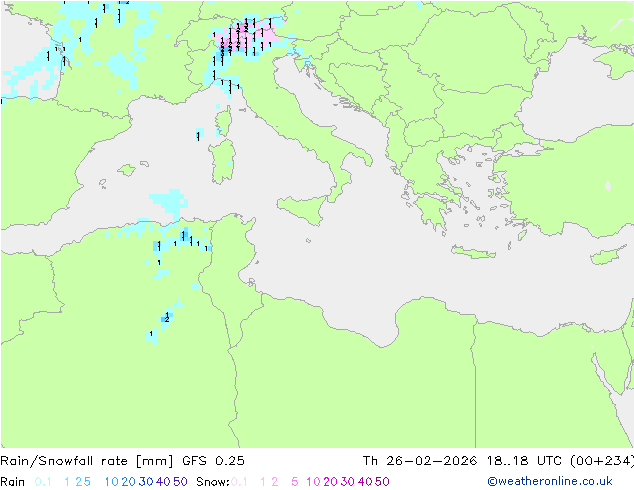Pick the Snow legend 20 value
The width and height of the screenshot is (634, 490).
click(x=330, y=482)
